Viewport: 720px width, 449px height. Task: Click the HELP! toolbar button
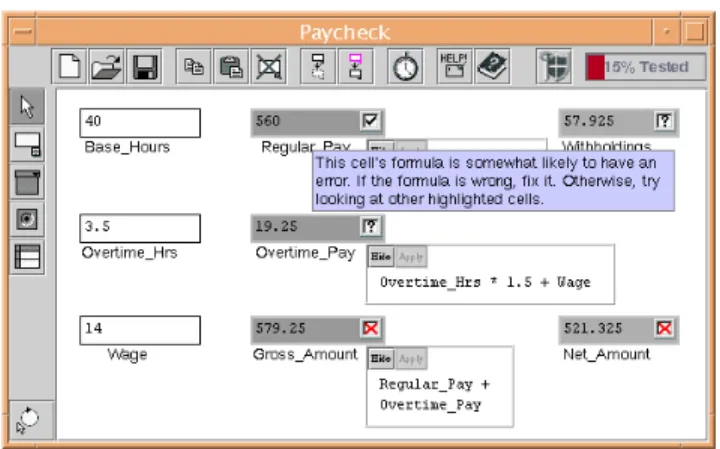(454, 67)
